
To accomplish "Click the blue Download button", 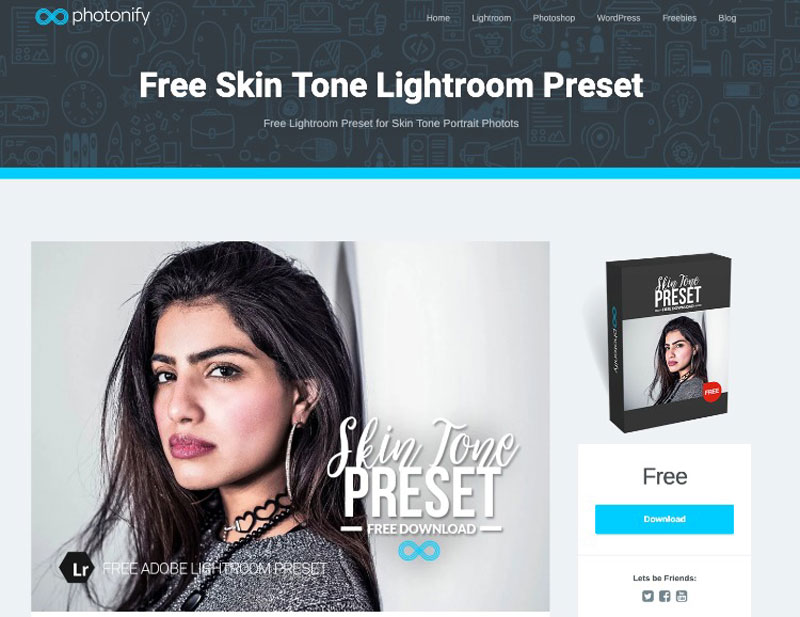I will coord(664,519).
